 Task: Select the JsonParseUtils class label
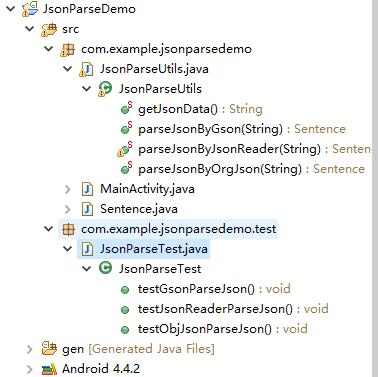tap(160, 89)
